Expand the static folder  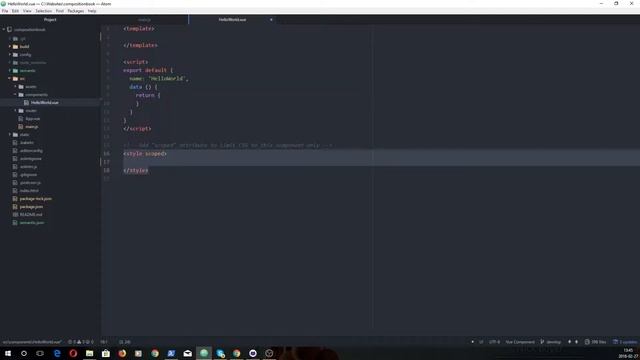[x=10, y=135]
